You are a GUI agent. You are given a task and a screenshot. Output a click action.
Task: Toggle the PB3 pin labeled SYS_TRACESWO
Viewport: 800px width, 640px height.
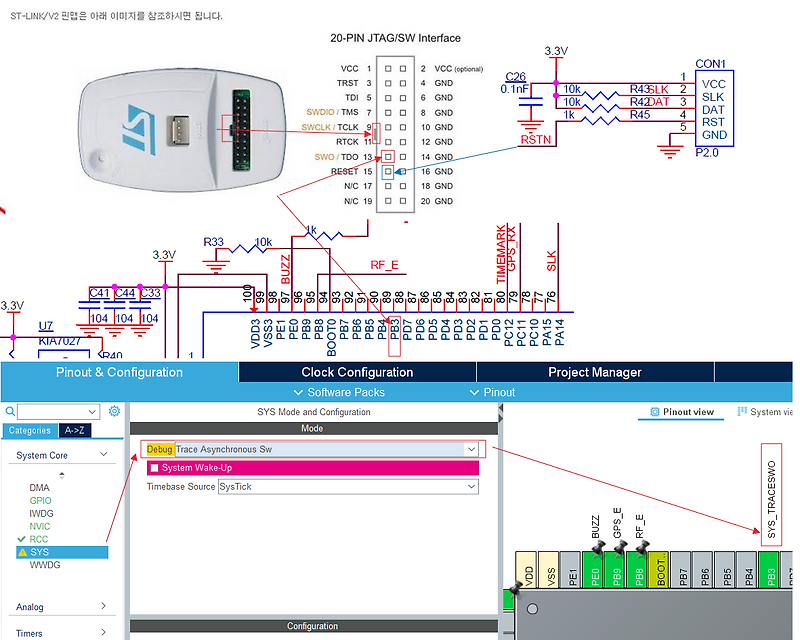point(769,574)
